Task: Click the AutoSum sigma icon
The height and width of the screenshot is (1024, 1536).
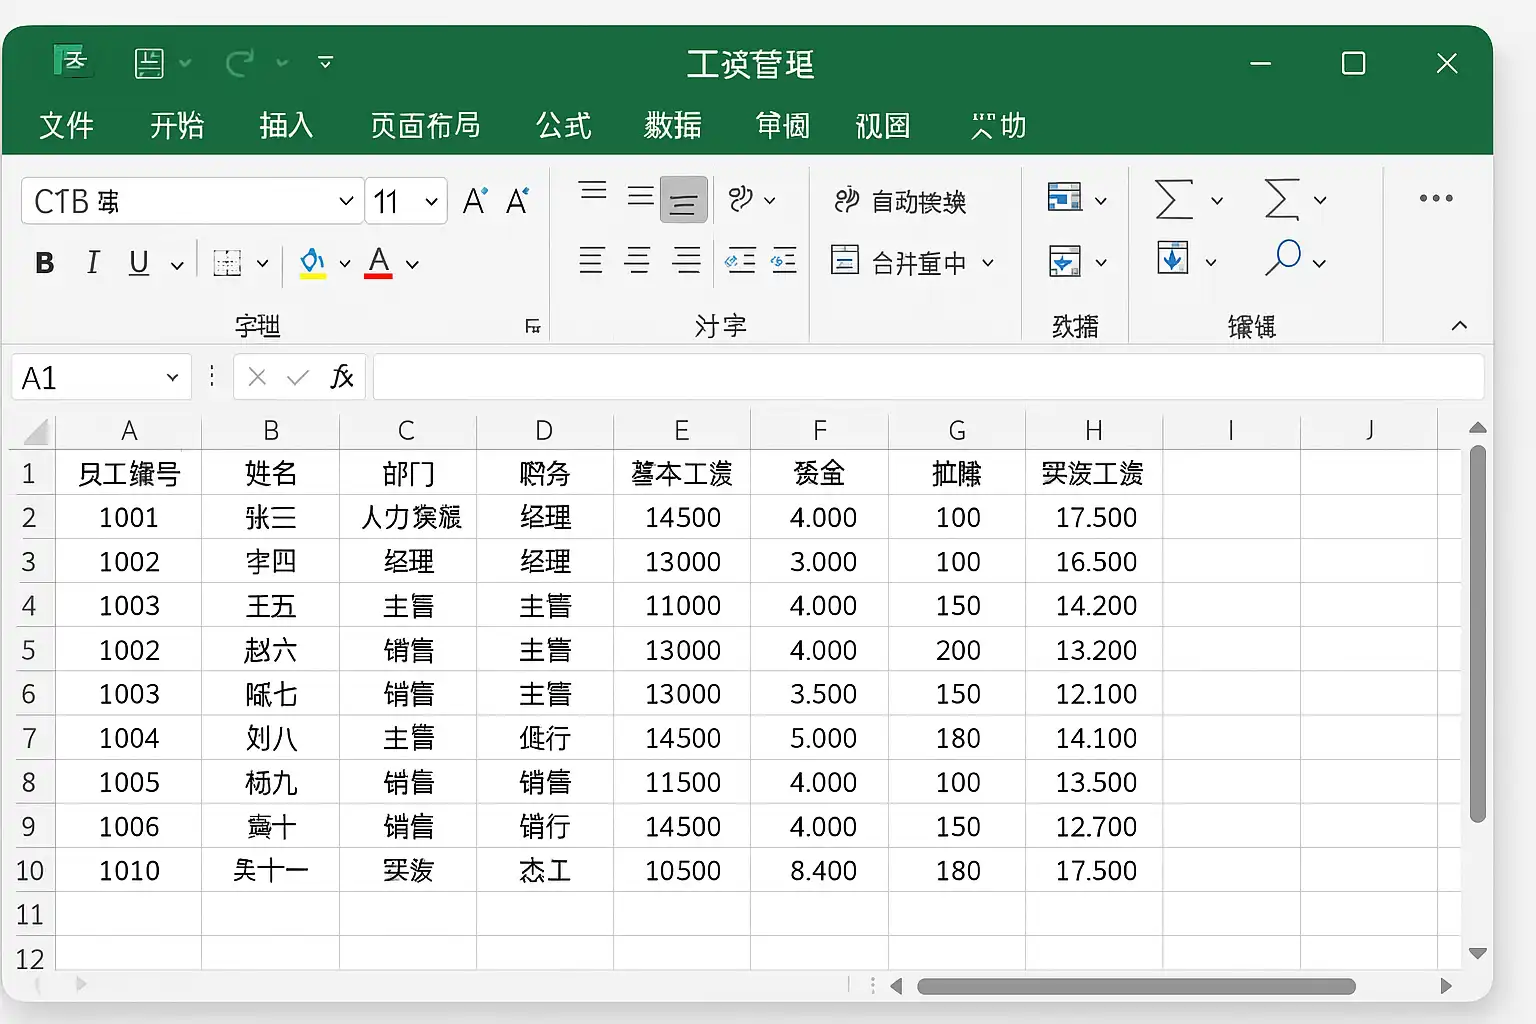Action: coord(1174,199)
